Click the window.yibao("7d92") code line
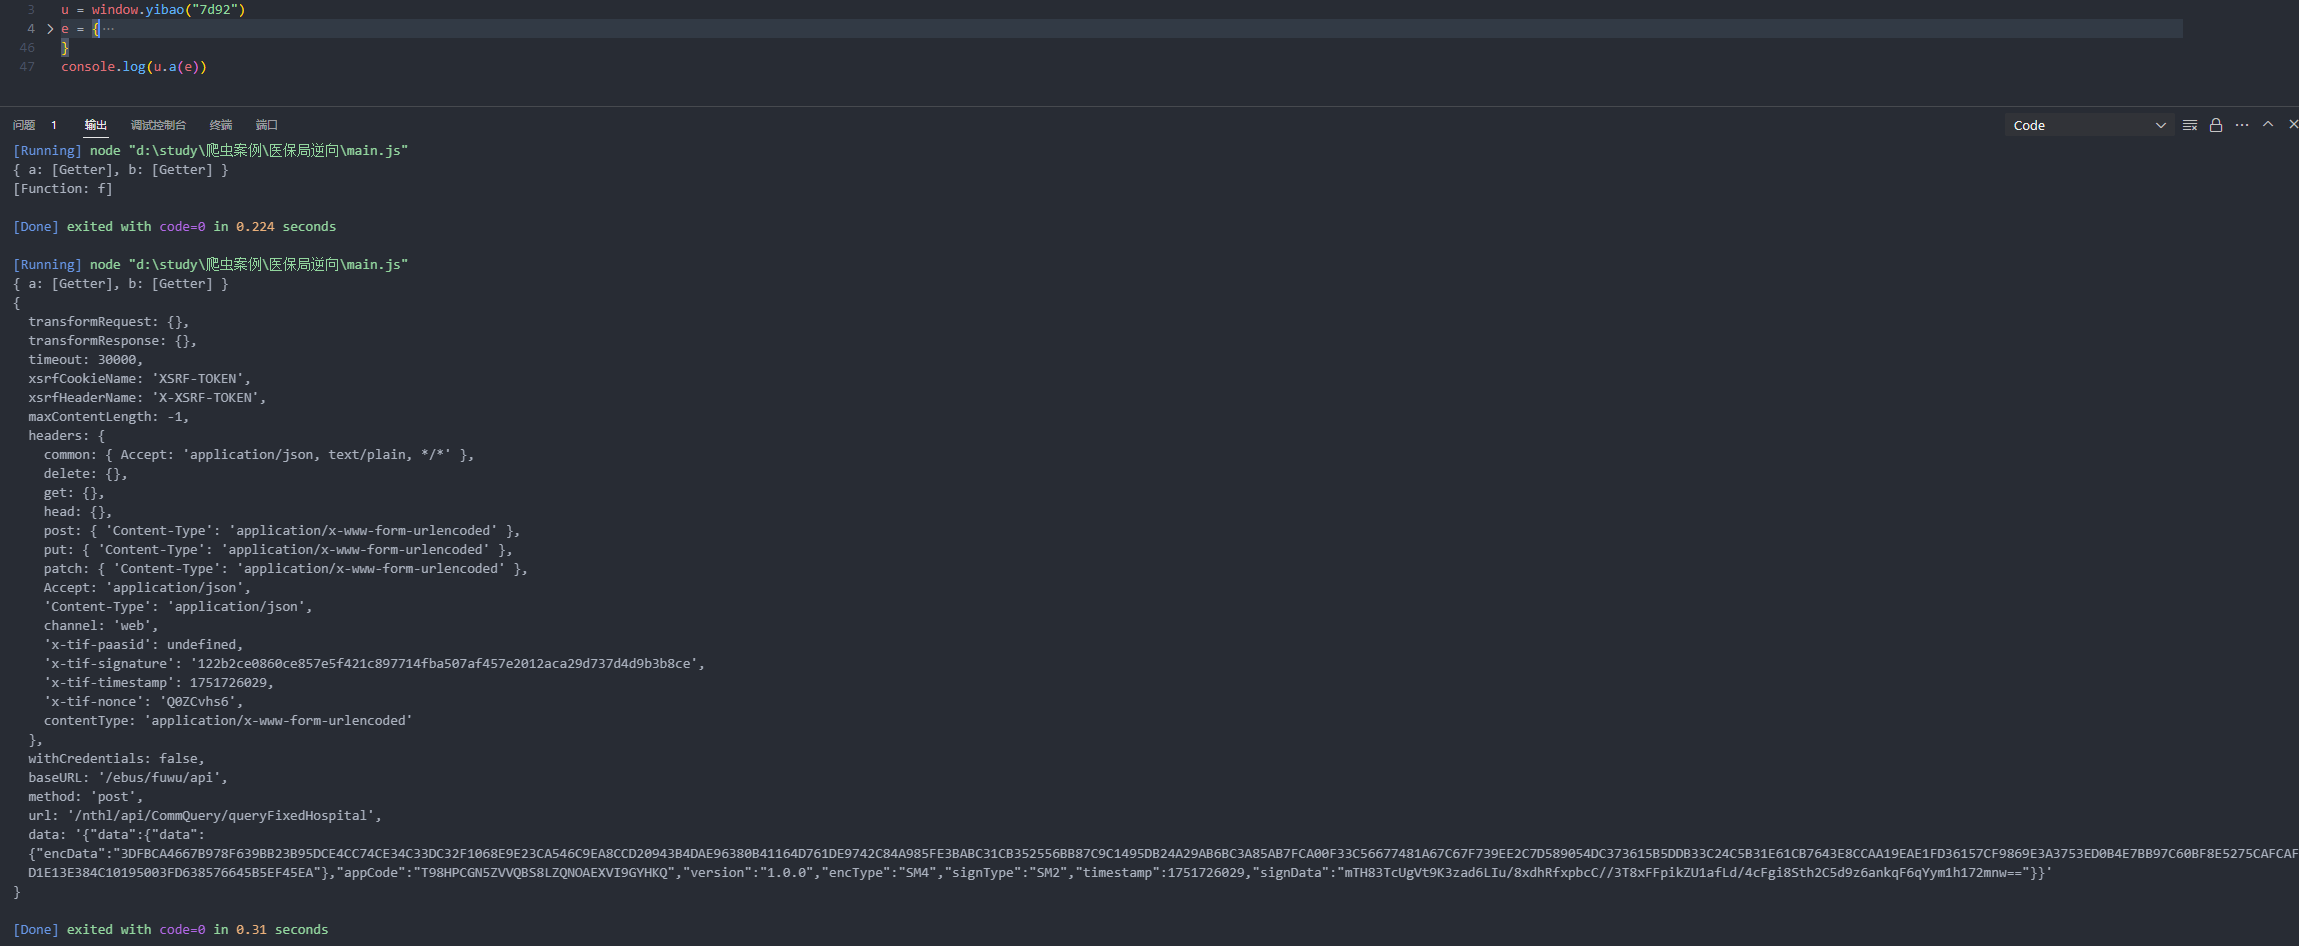Screen dimensions: 2299x946 click(x=153, y=10)
